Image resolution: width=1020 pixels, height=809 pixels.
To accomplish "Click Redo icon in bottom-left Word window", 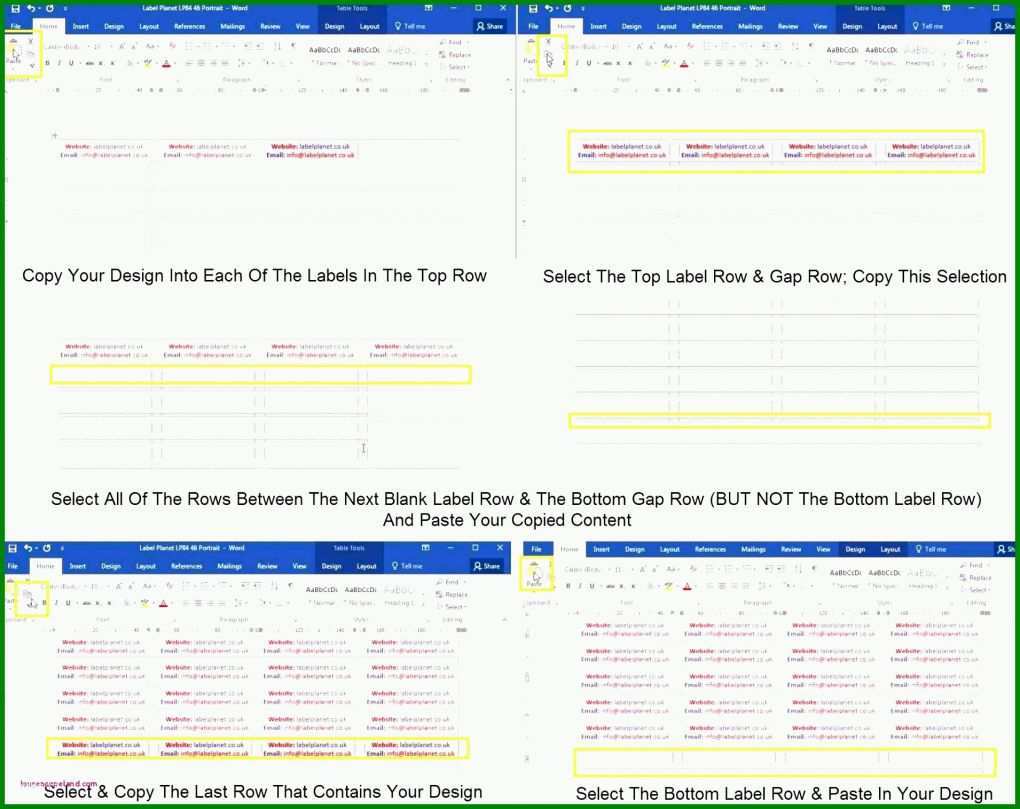I will pos(47,548).
